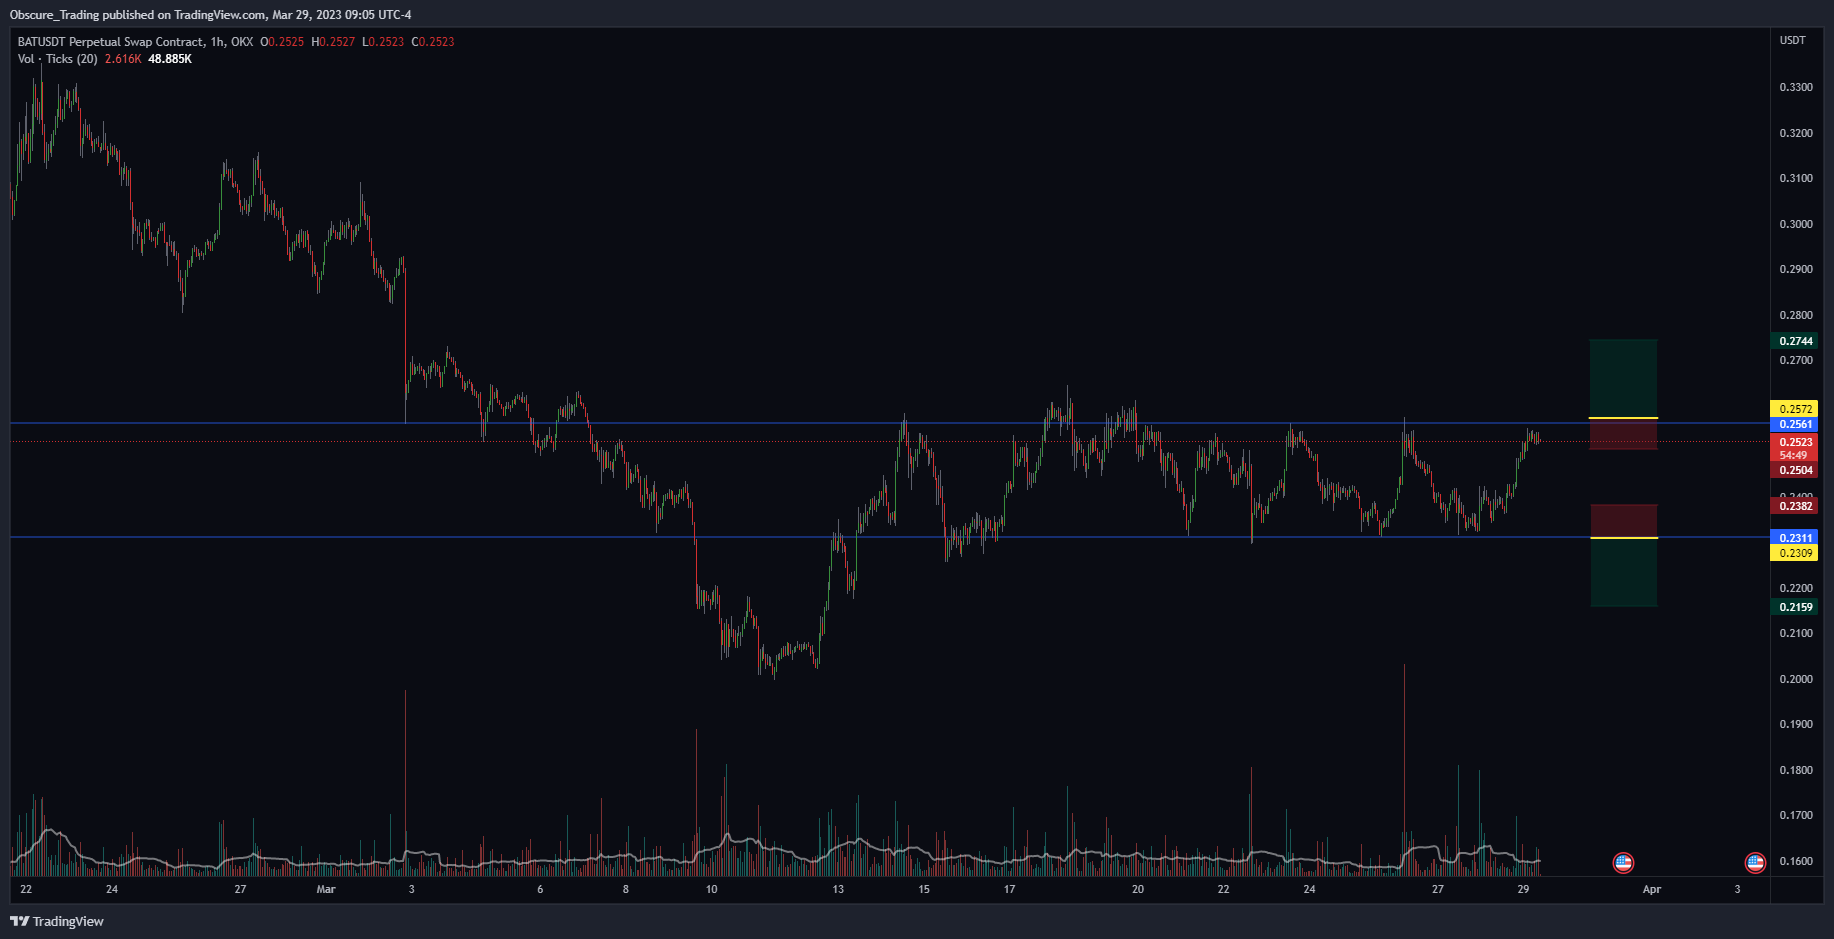Select the red stop zone below 0.2572 entry

coord(1623,434)
